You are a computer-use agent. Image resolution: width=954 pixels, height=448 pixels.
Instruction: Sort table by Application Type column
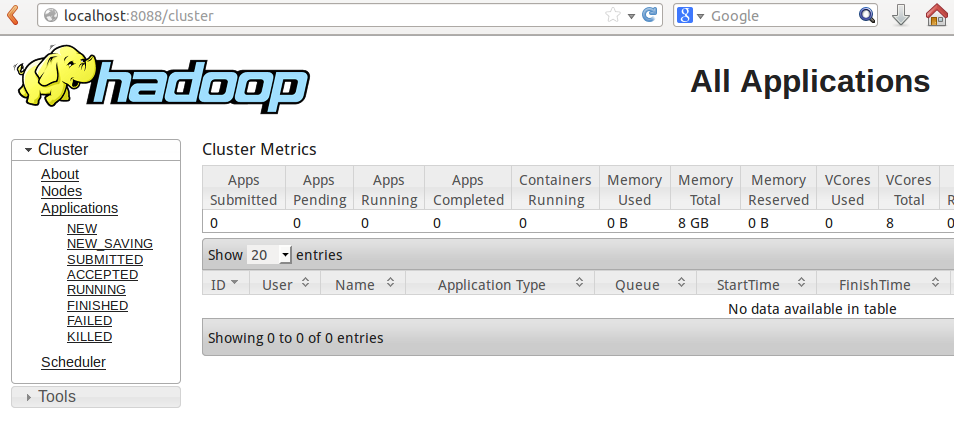click(x=500, y=284)
